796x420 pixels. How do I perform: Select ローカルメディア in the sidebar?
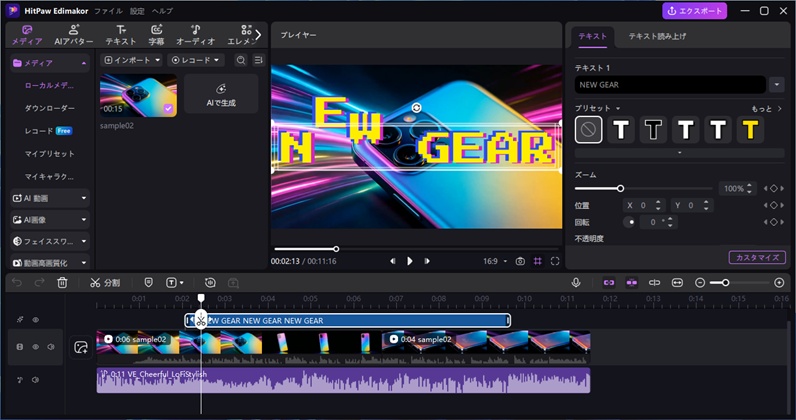point(49,85)
